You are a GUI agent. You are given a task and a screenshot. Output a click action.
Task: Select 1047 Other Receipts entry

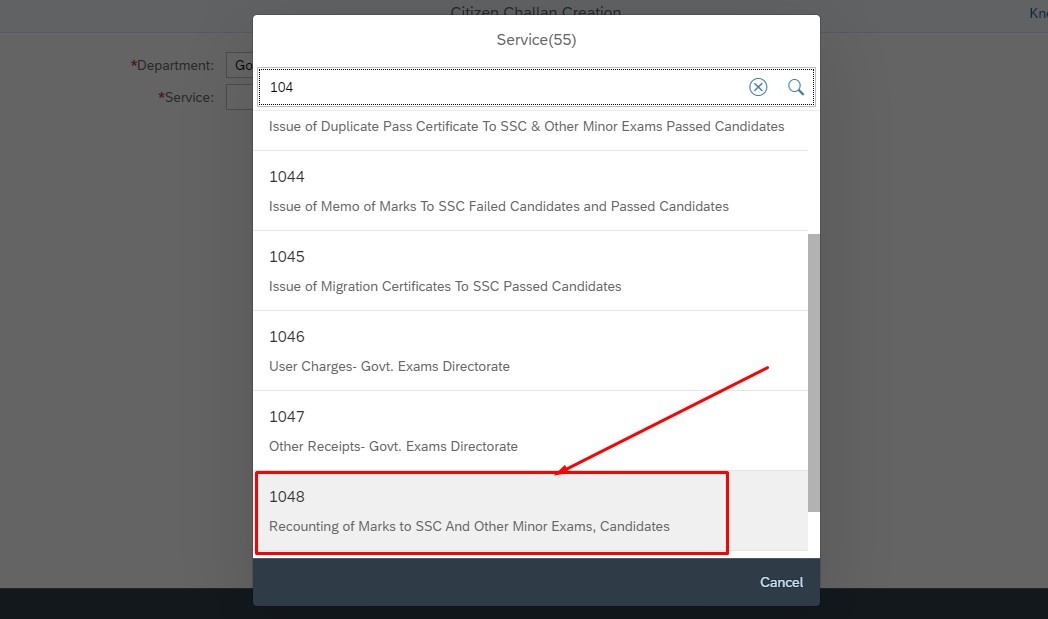[530, 430]
